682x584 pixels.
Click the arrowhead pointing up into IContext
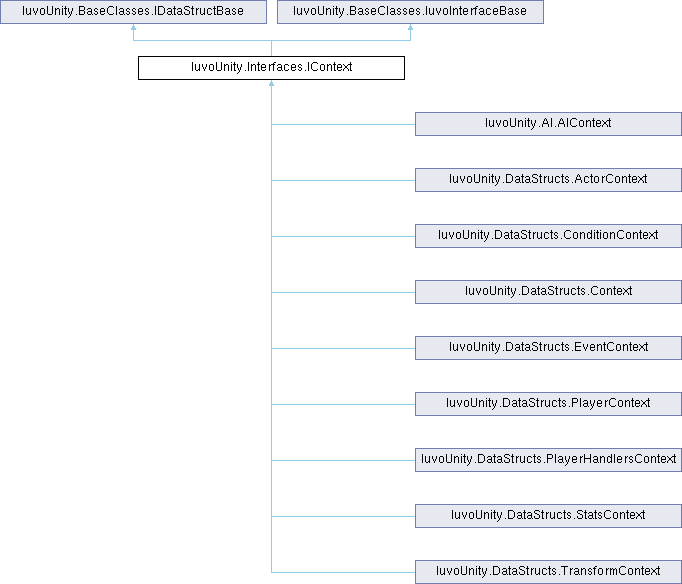coord(271,86)
